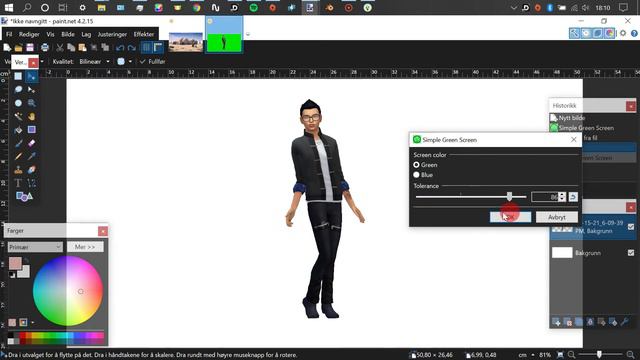Open the Shapes tool
This screenshot has height=360, width=640.
(24, 196)
